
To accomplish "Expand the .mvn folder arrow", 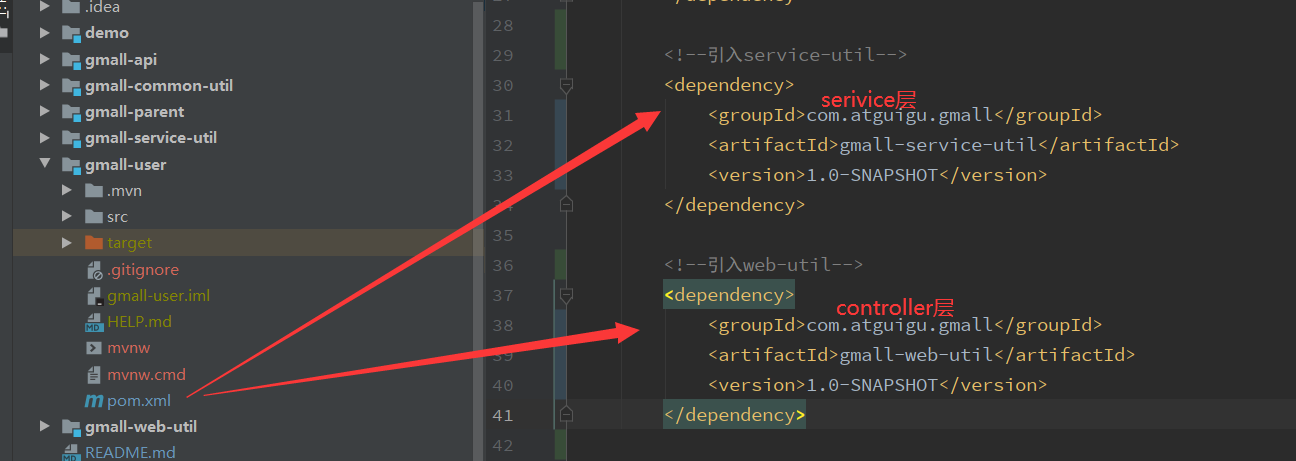I will coord(67,190).
